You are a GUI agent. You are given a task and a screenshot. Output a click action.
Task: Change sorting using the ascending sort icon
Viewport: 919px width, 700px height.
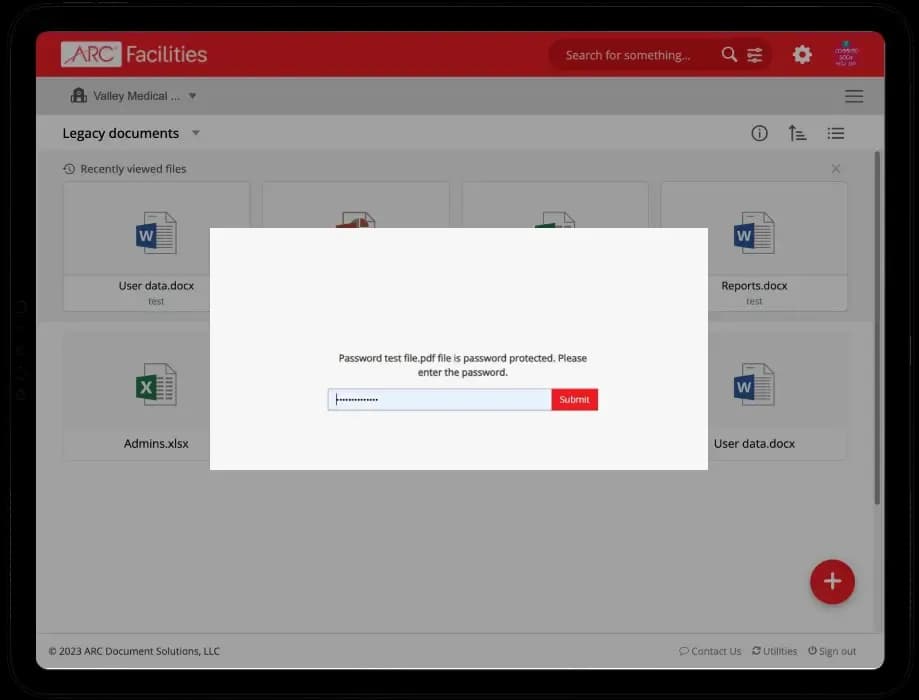pyautogui.click(x=797, y=132)
